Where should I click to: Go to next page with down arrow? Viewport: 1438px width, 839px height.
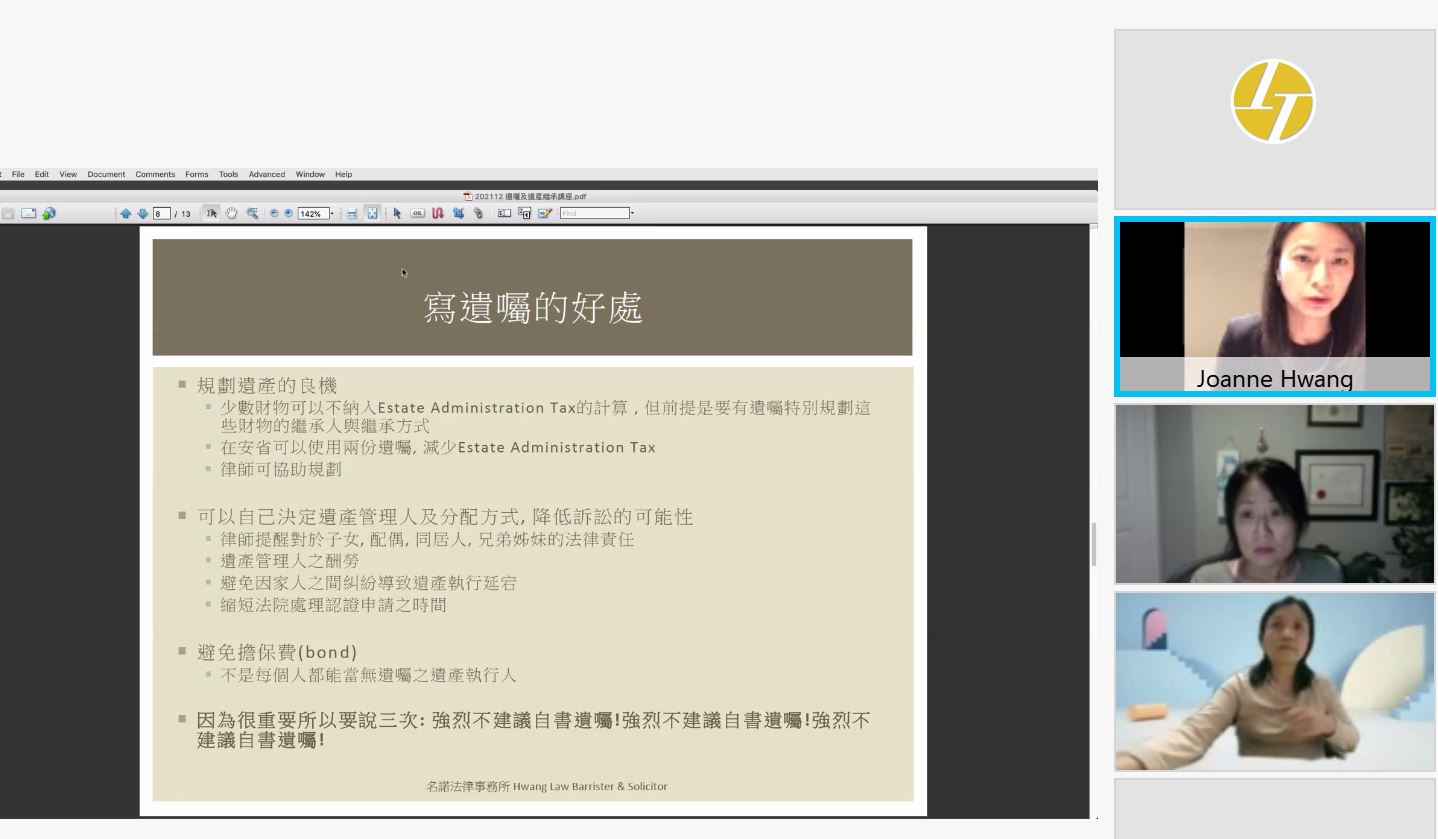(x=142, y=213)
